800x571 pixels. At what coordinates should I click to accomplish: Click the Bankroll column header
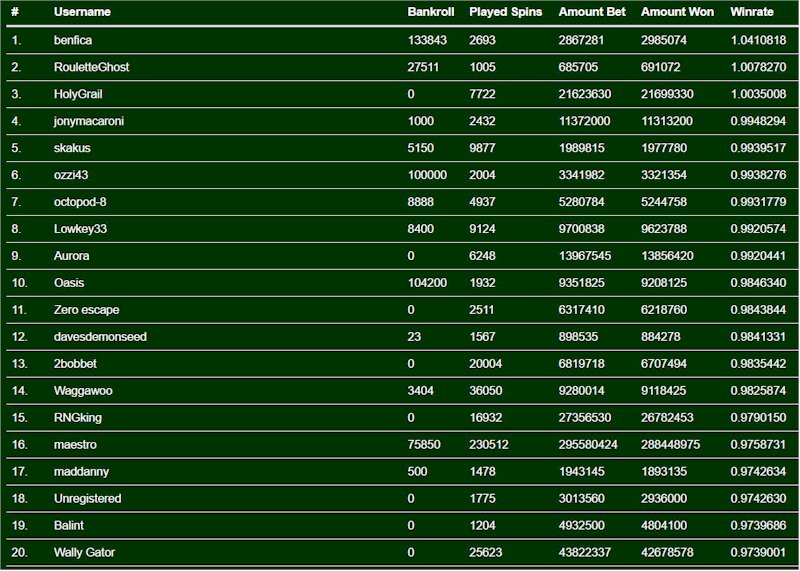click(x=431, y=12)
